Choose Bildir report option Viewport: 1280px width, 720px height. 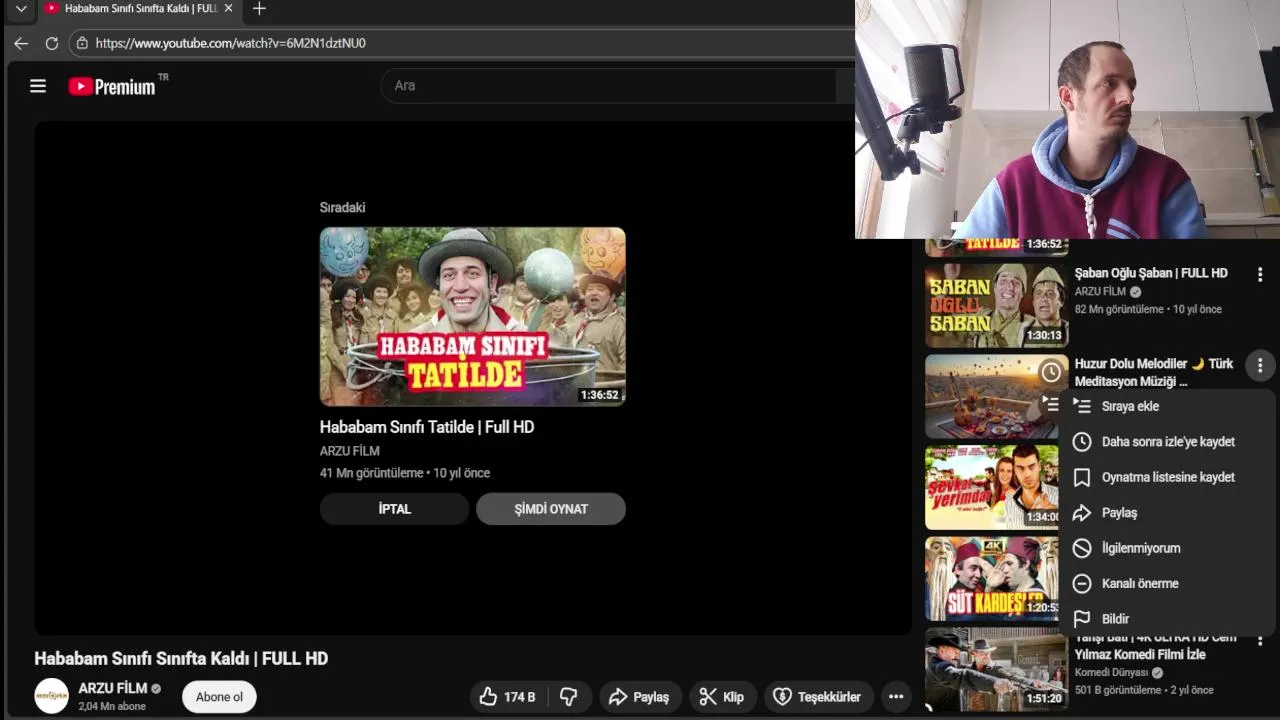[x=1167, y=619]
